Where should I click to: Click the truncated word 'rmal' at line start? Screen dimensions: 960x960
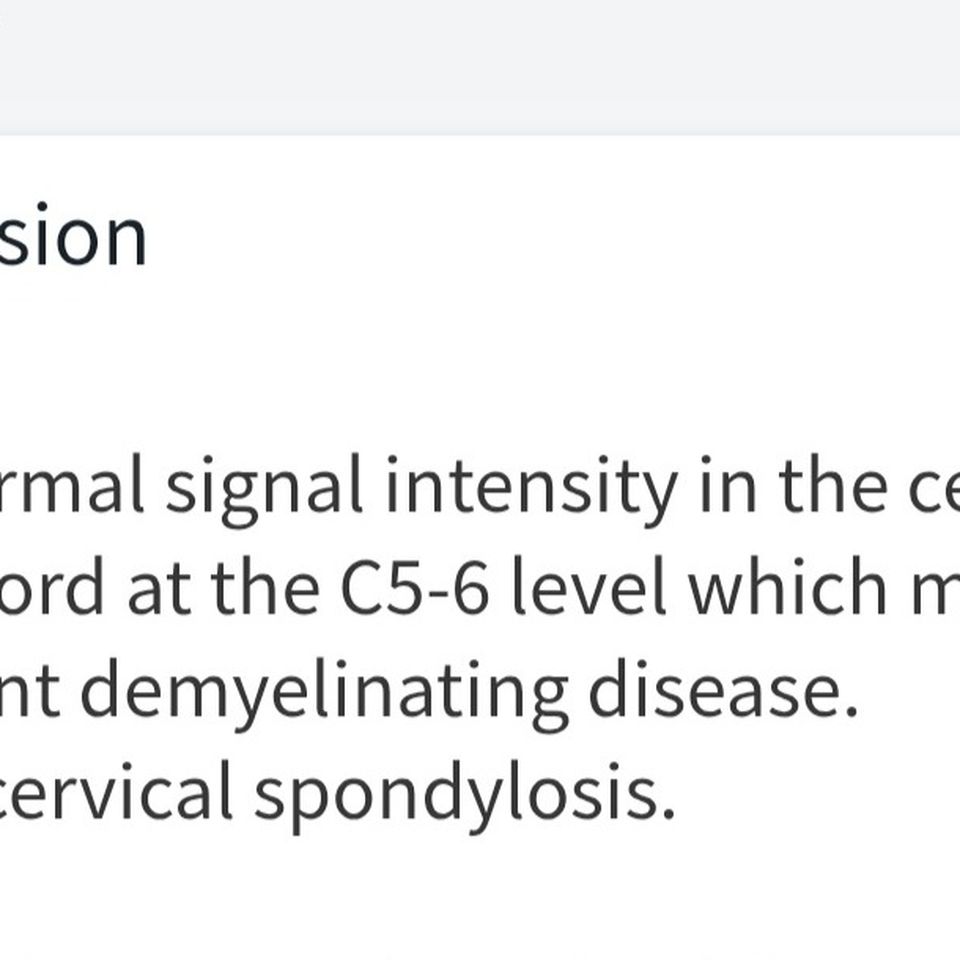tap(72, 484)
